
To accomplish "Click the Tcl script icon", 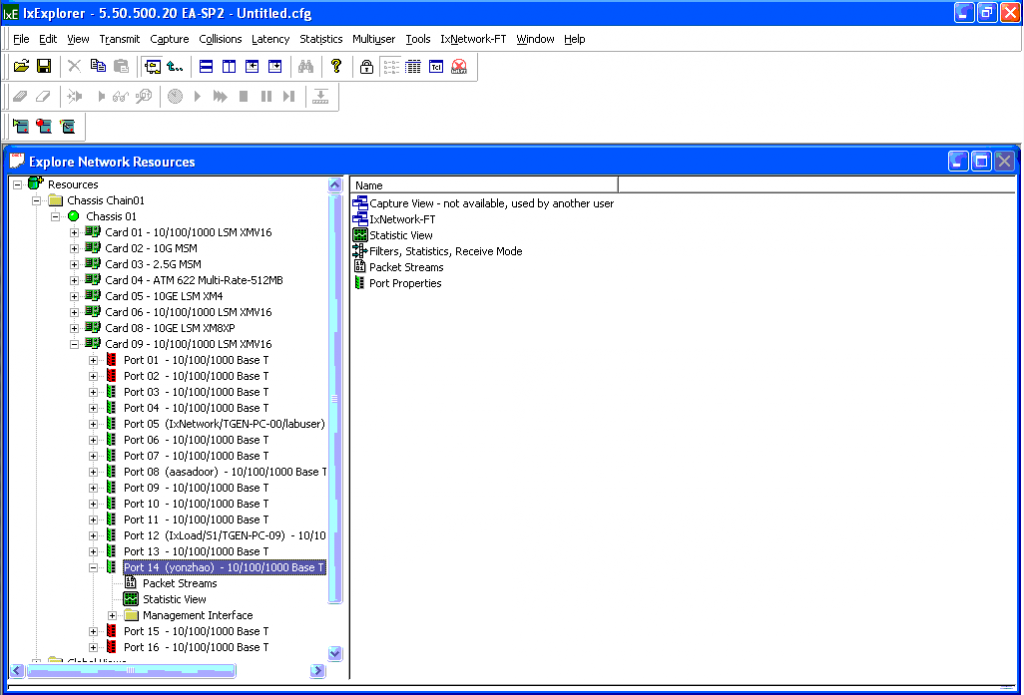I will 436,66.
